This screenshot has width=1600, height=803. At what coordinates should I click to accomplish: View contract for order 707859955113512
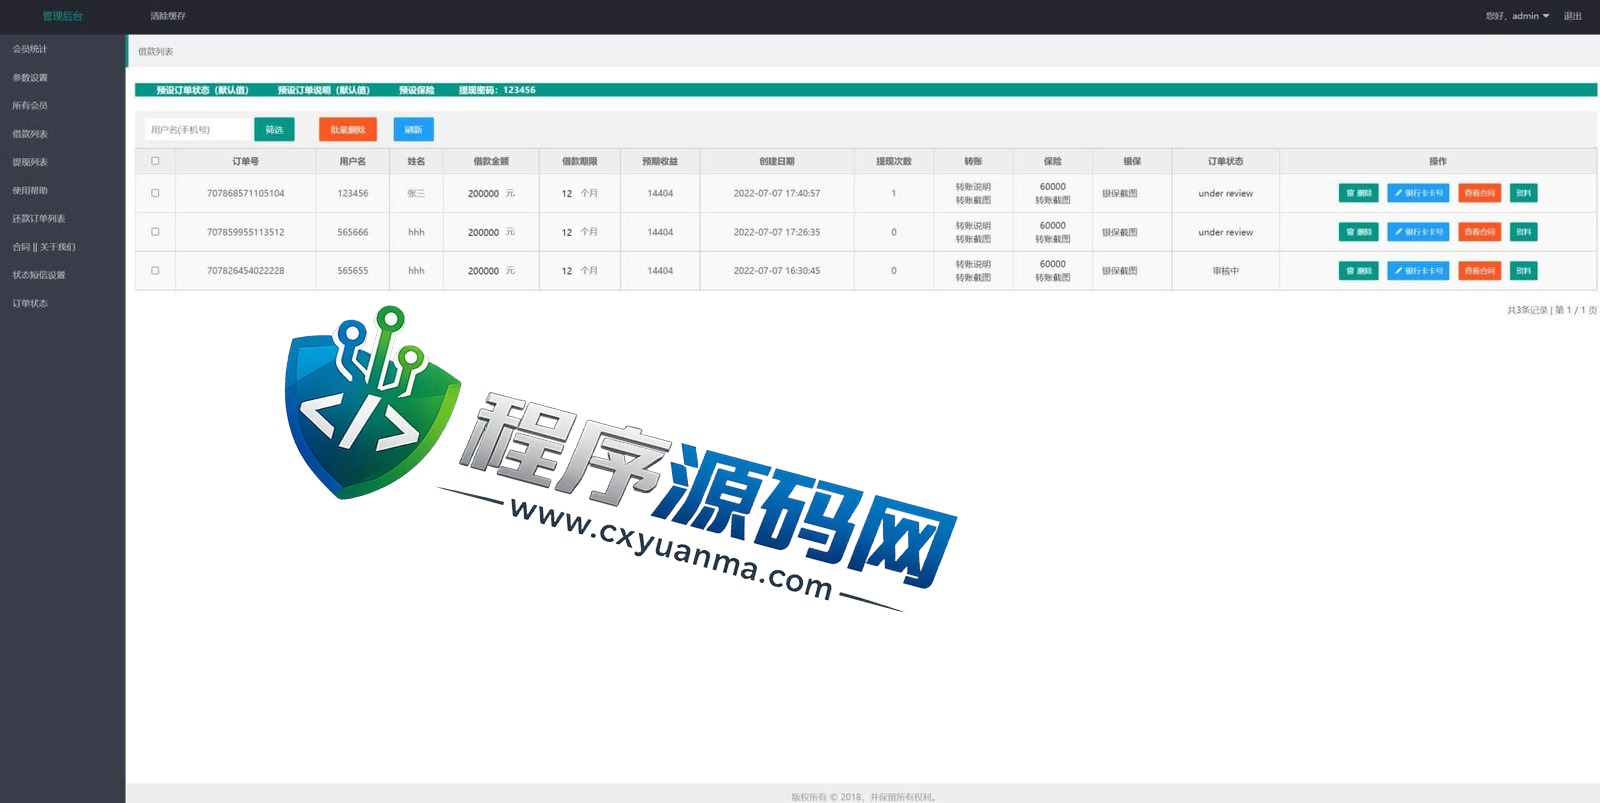coord(1479,232)
